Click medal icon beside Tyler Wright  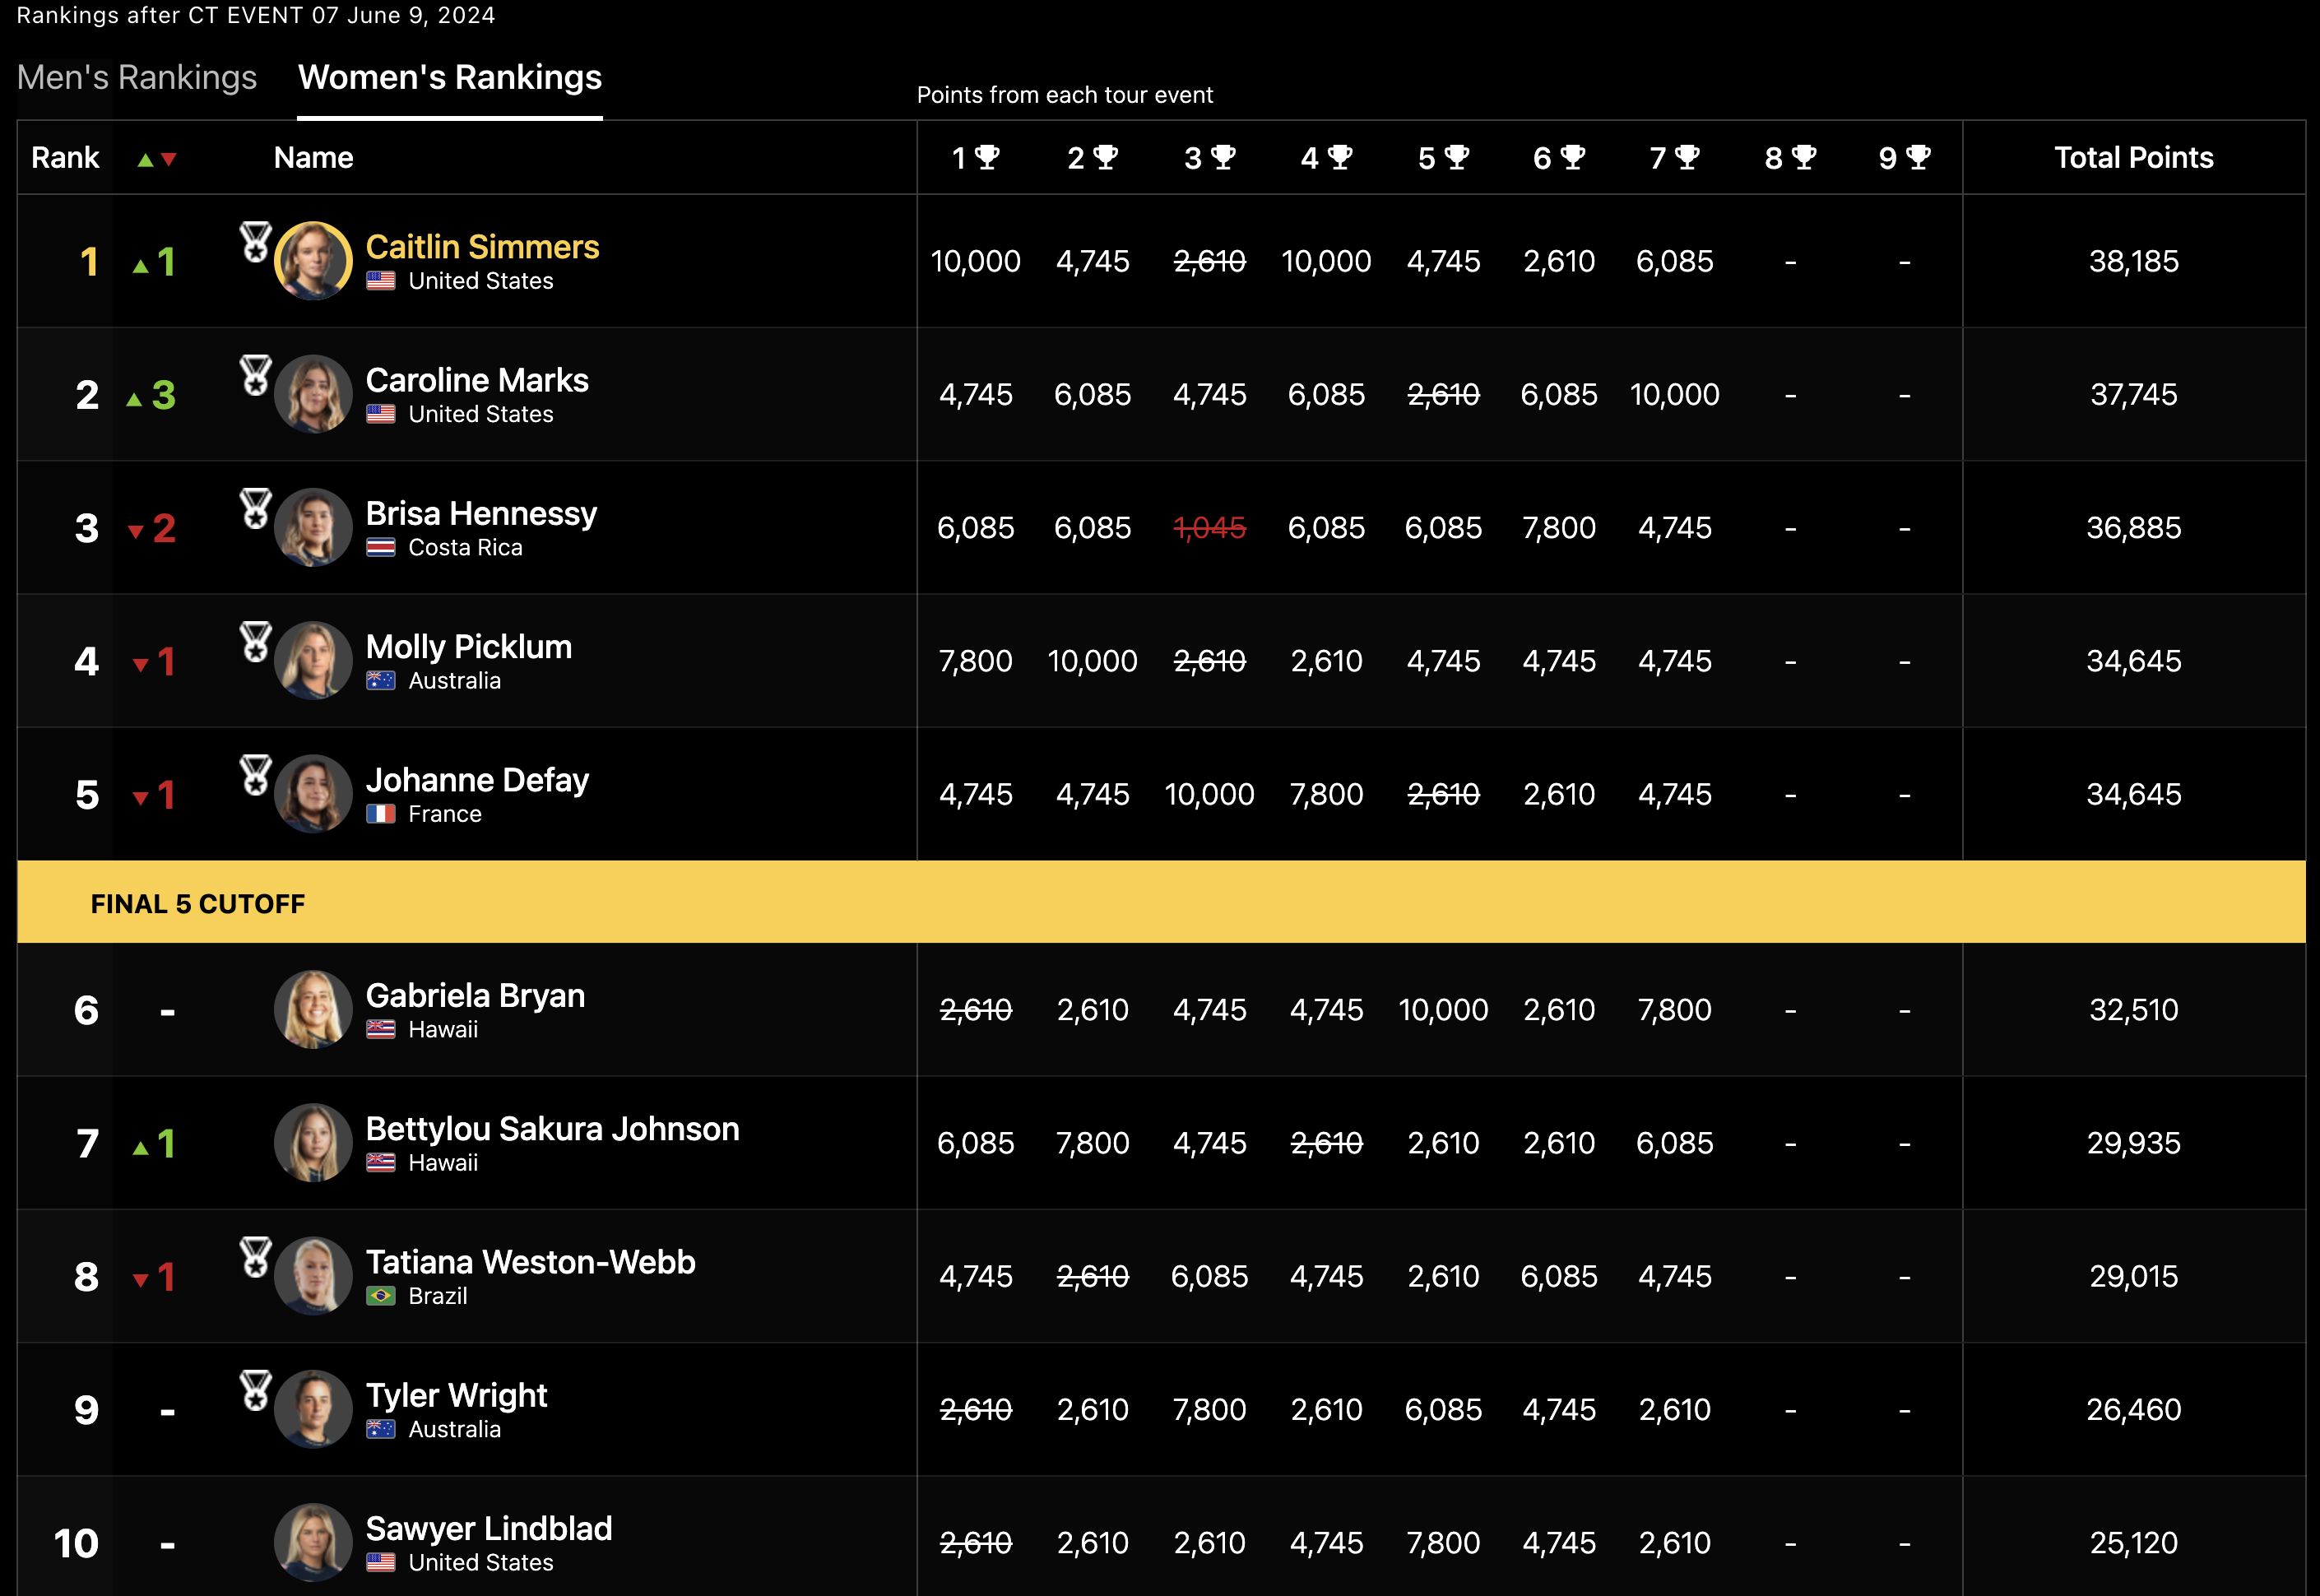coord(256,1390)
